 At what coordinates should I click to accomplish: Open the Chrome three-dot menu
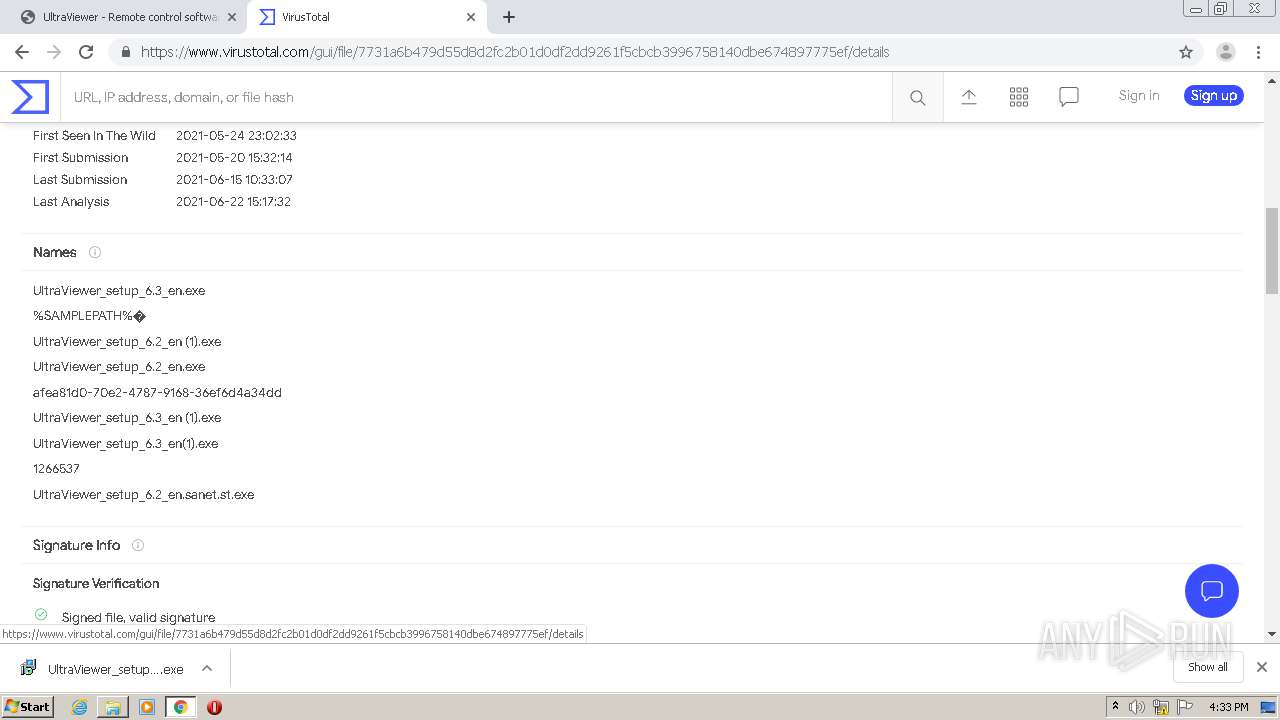pos(1258,52)
